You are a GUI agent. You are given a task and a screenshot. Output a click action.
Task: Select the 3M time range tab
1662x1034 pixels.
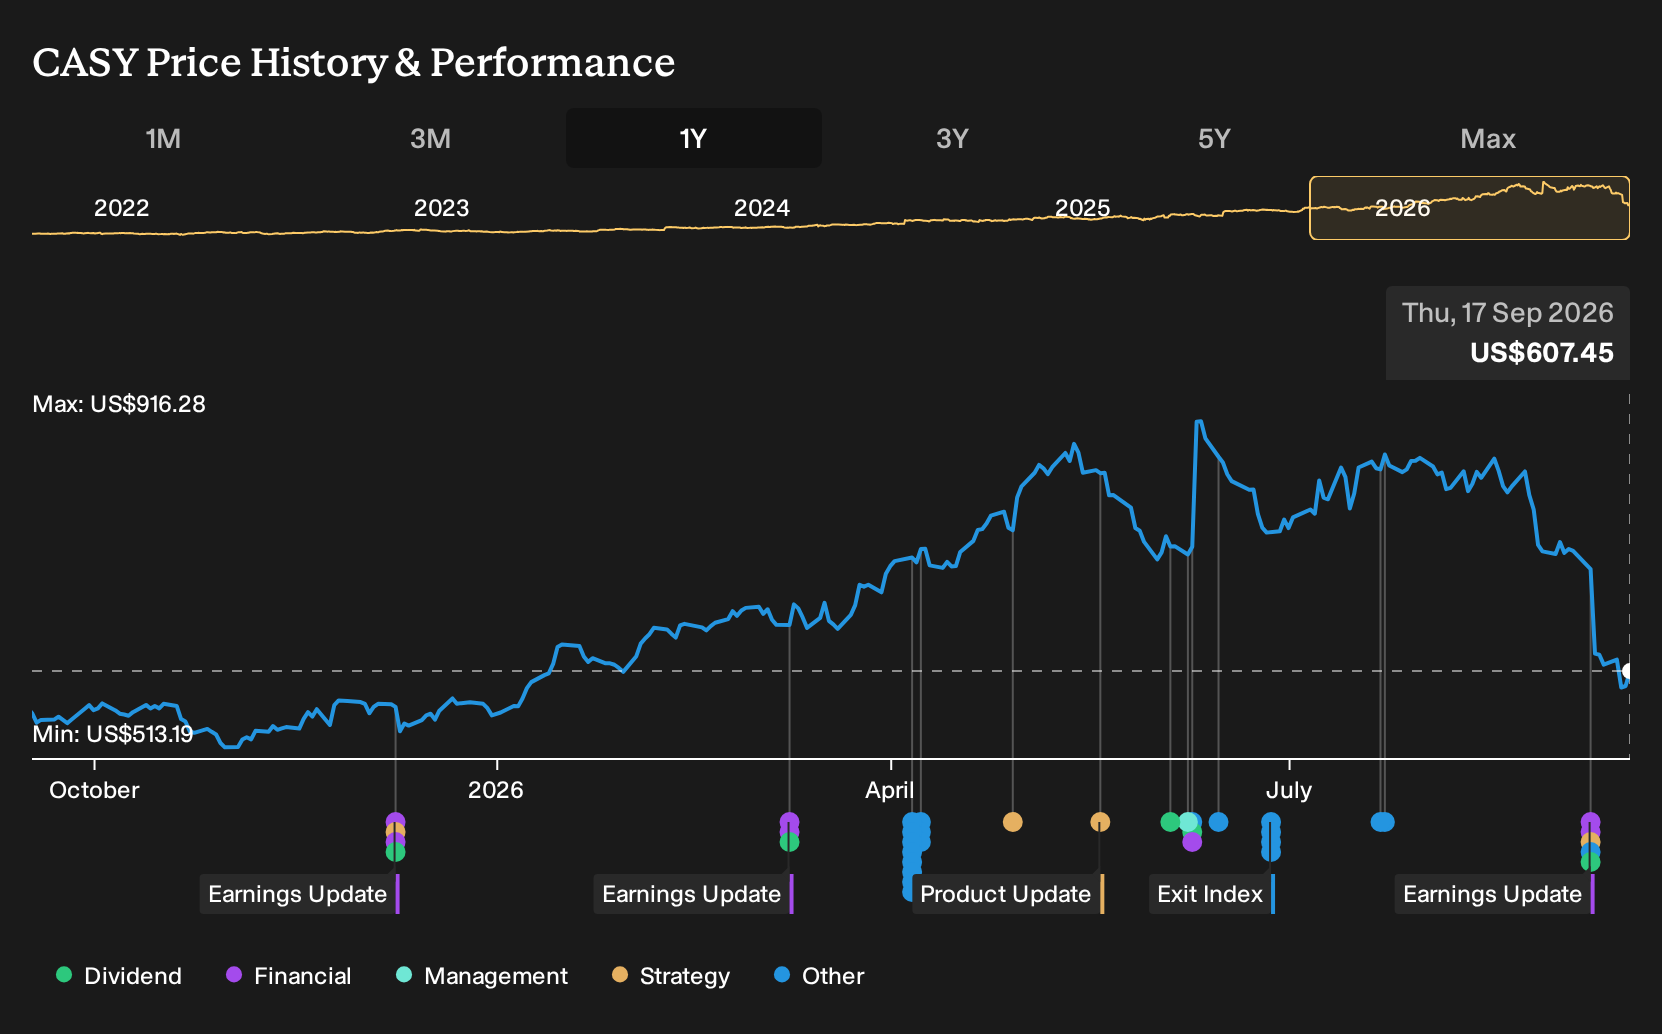point(430,138)
